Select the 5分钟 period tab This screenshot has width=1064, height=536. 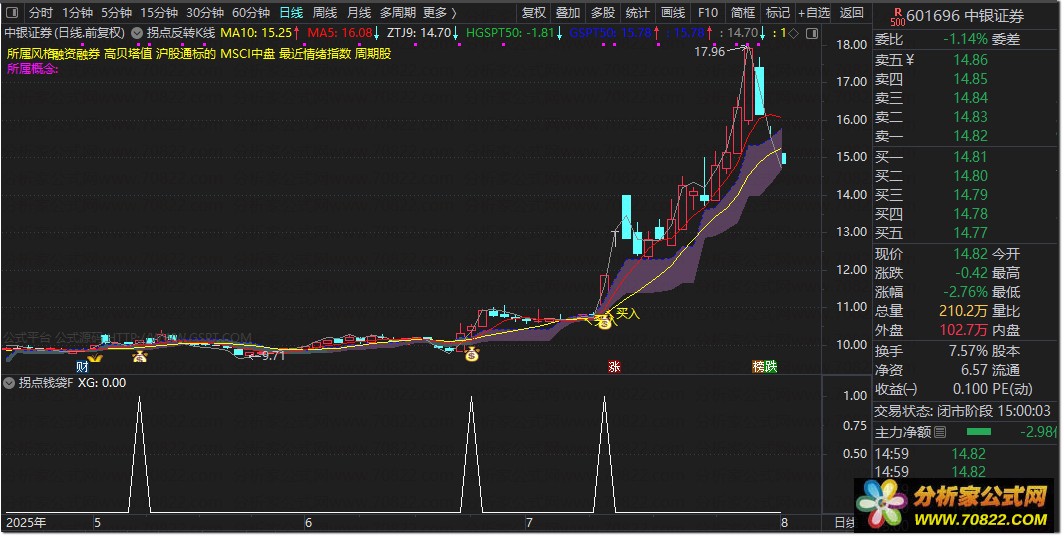point(116,13)
